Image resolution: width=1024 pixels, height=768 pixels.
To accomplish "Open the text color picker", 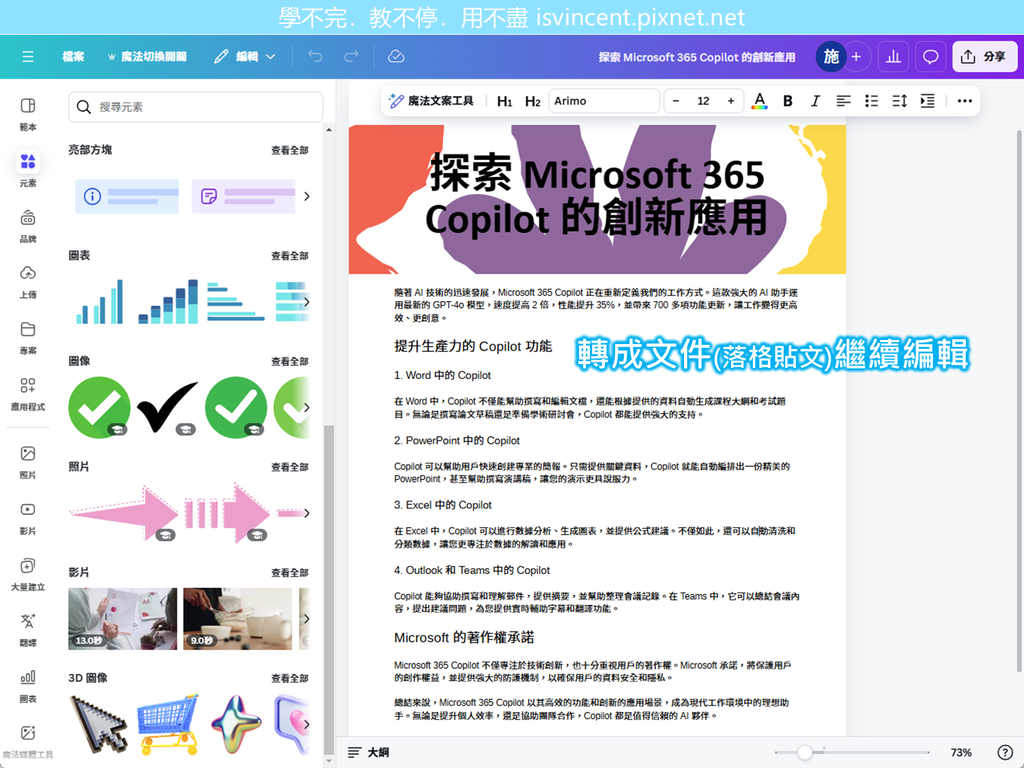I will [759, 101].
